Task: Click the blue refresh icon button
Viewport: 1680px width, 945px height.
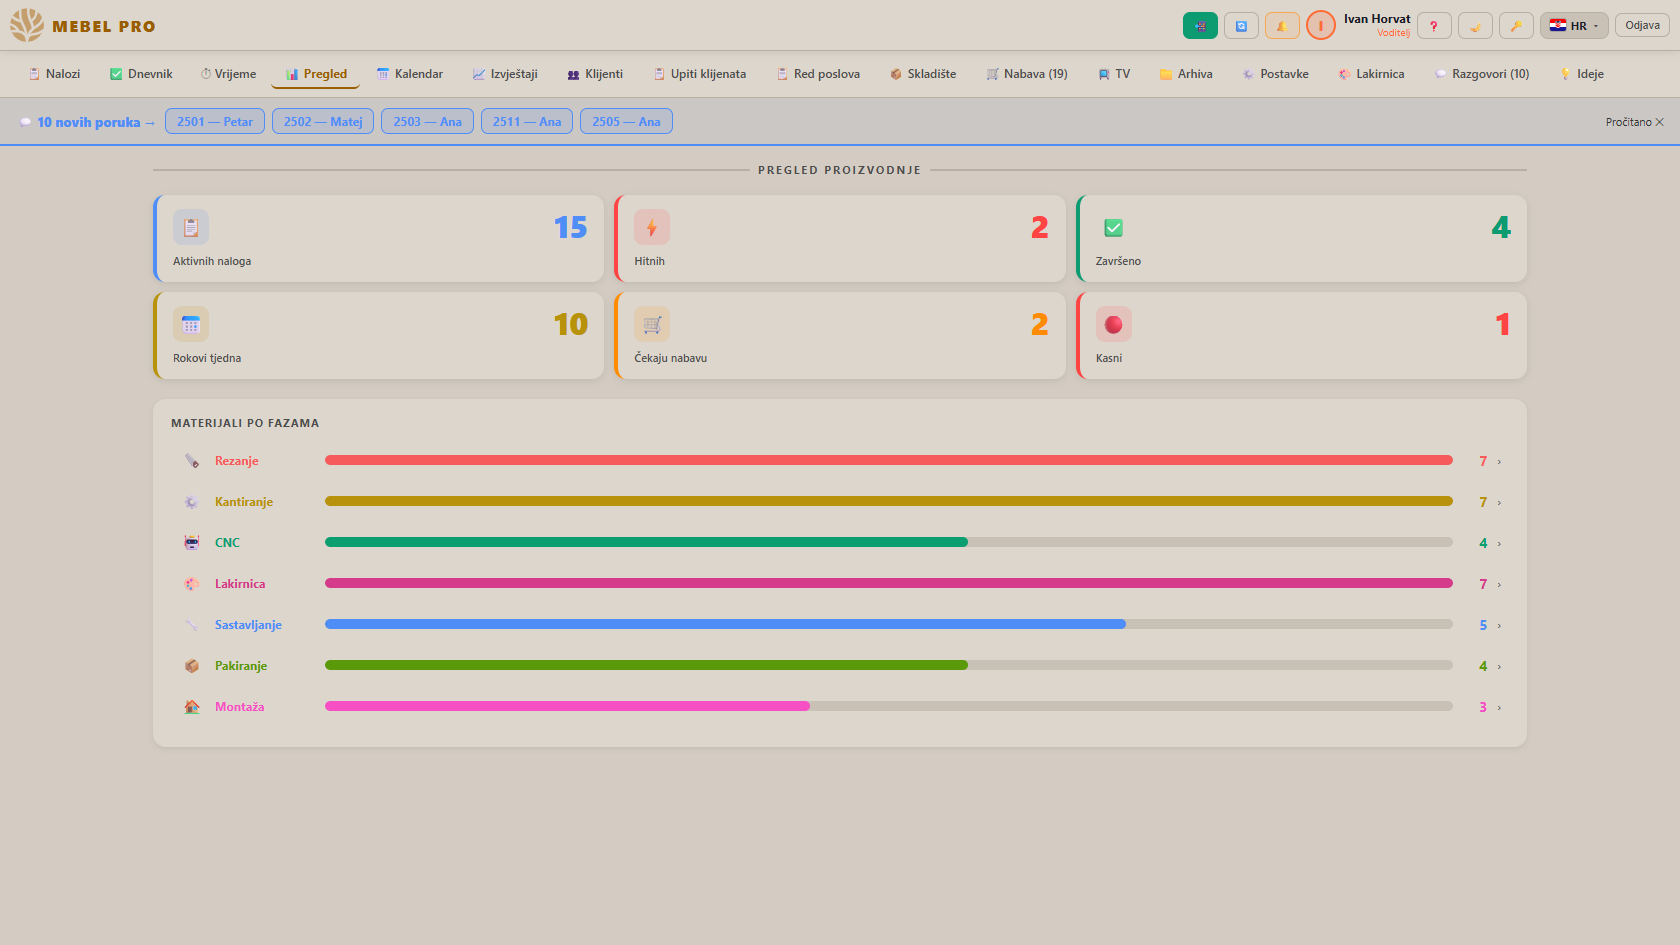Action: 1241,26
